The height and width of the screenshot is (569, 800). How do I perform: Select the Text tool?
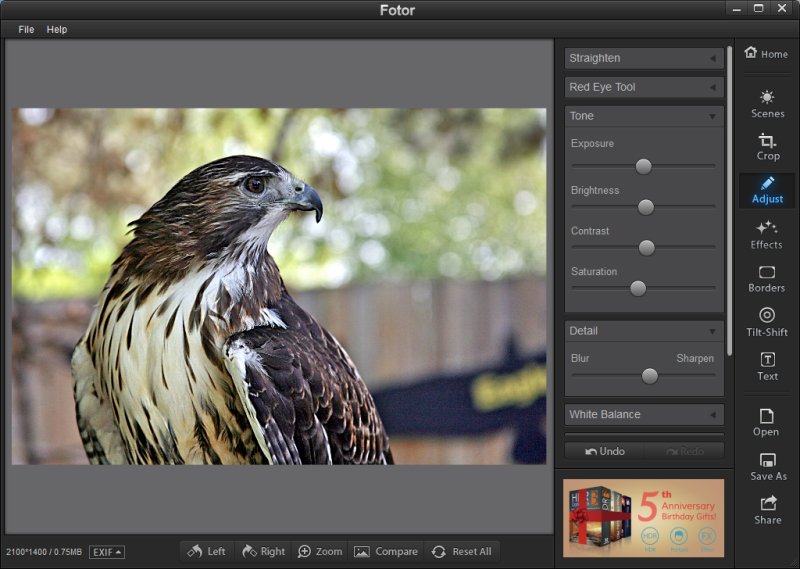tap(767, 365)
